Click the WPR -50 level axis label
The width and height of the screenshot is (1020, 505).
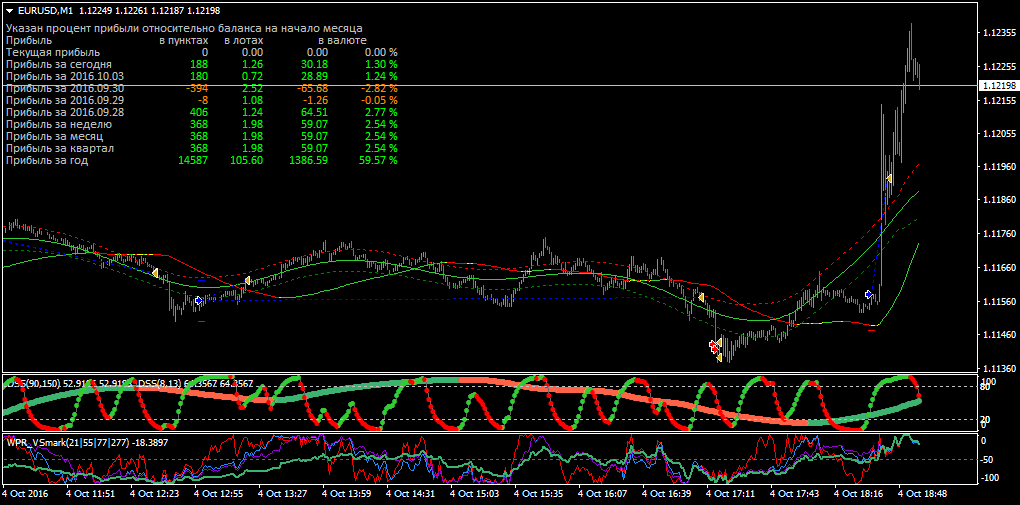point(989,459)
